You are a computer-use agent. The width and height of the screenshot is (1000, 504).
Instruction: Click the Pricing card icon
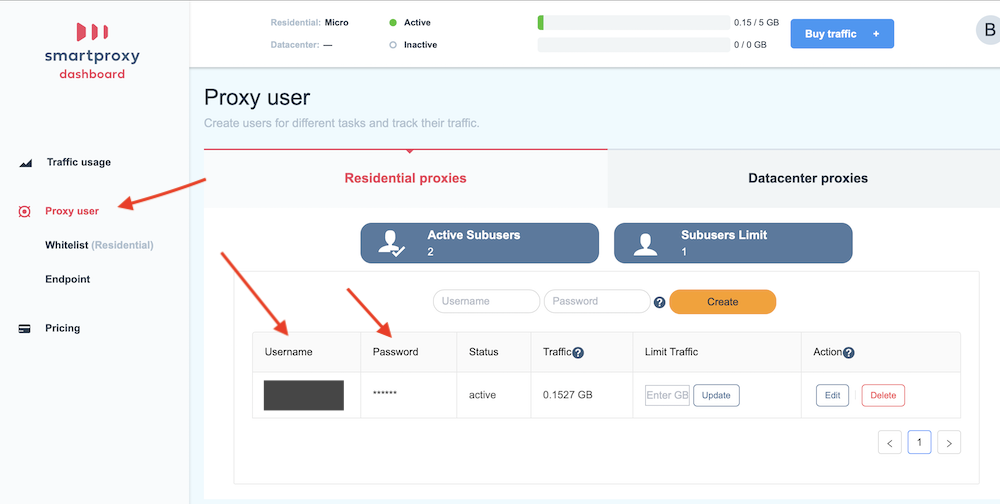(25, 328)
